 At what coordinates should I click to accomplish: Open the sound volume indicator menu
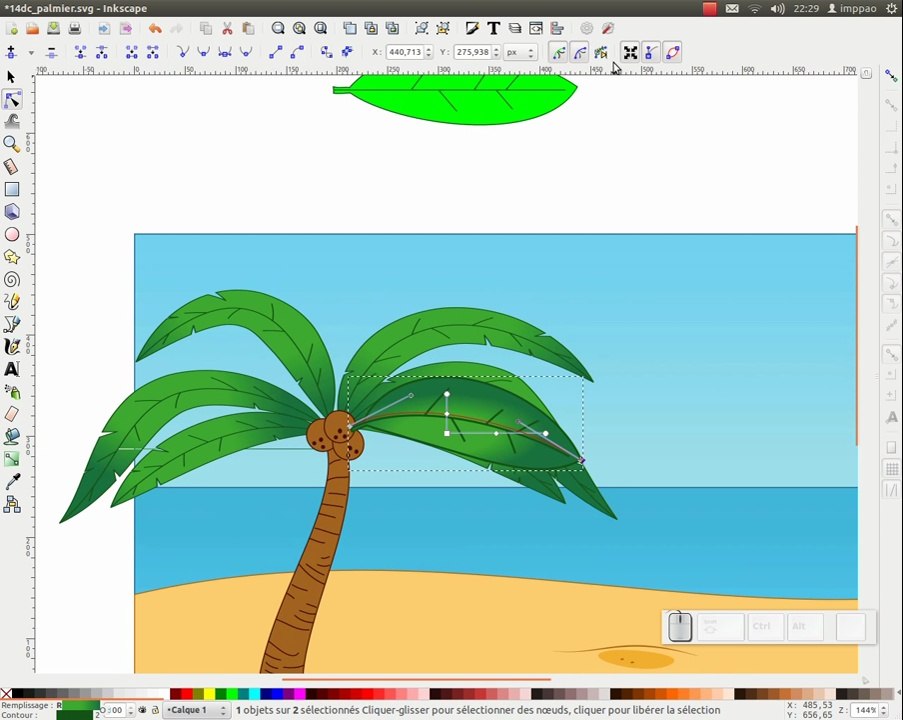click(777, 8)
